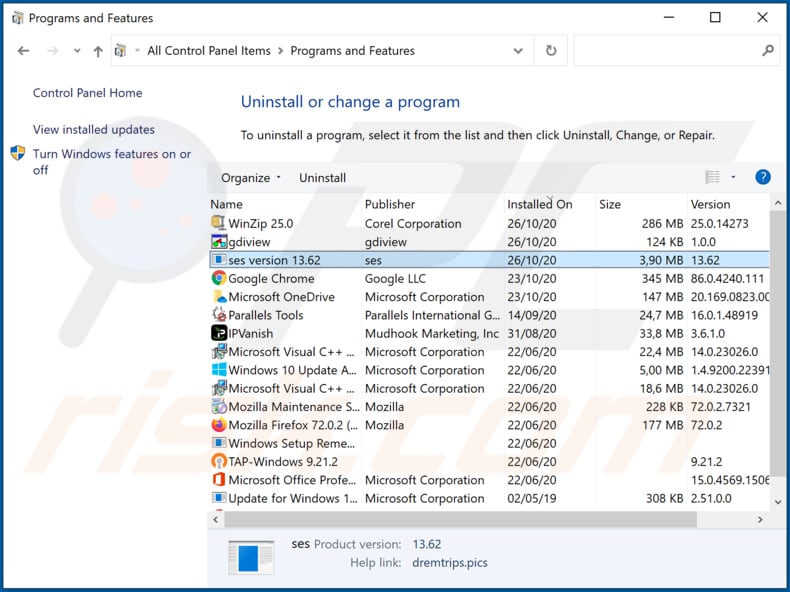
Task: Click the Microsoft Visual C++ 18,6 MB icon
Action: [x=219, y=388]
